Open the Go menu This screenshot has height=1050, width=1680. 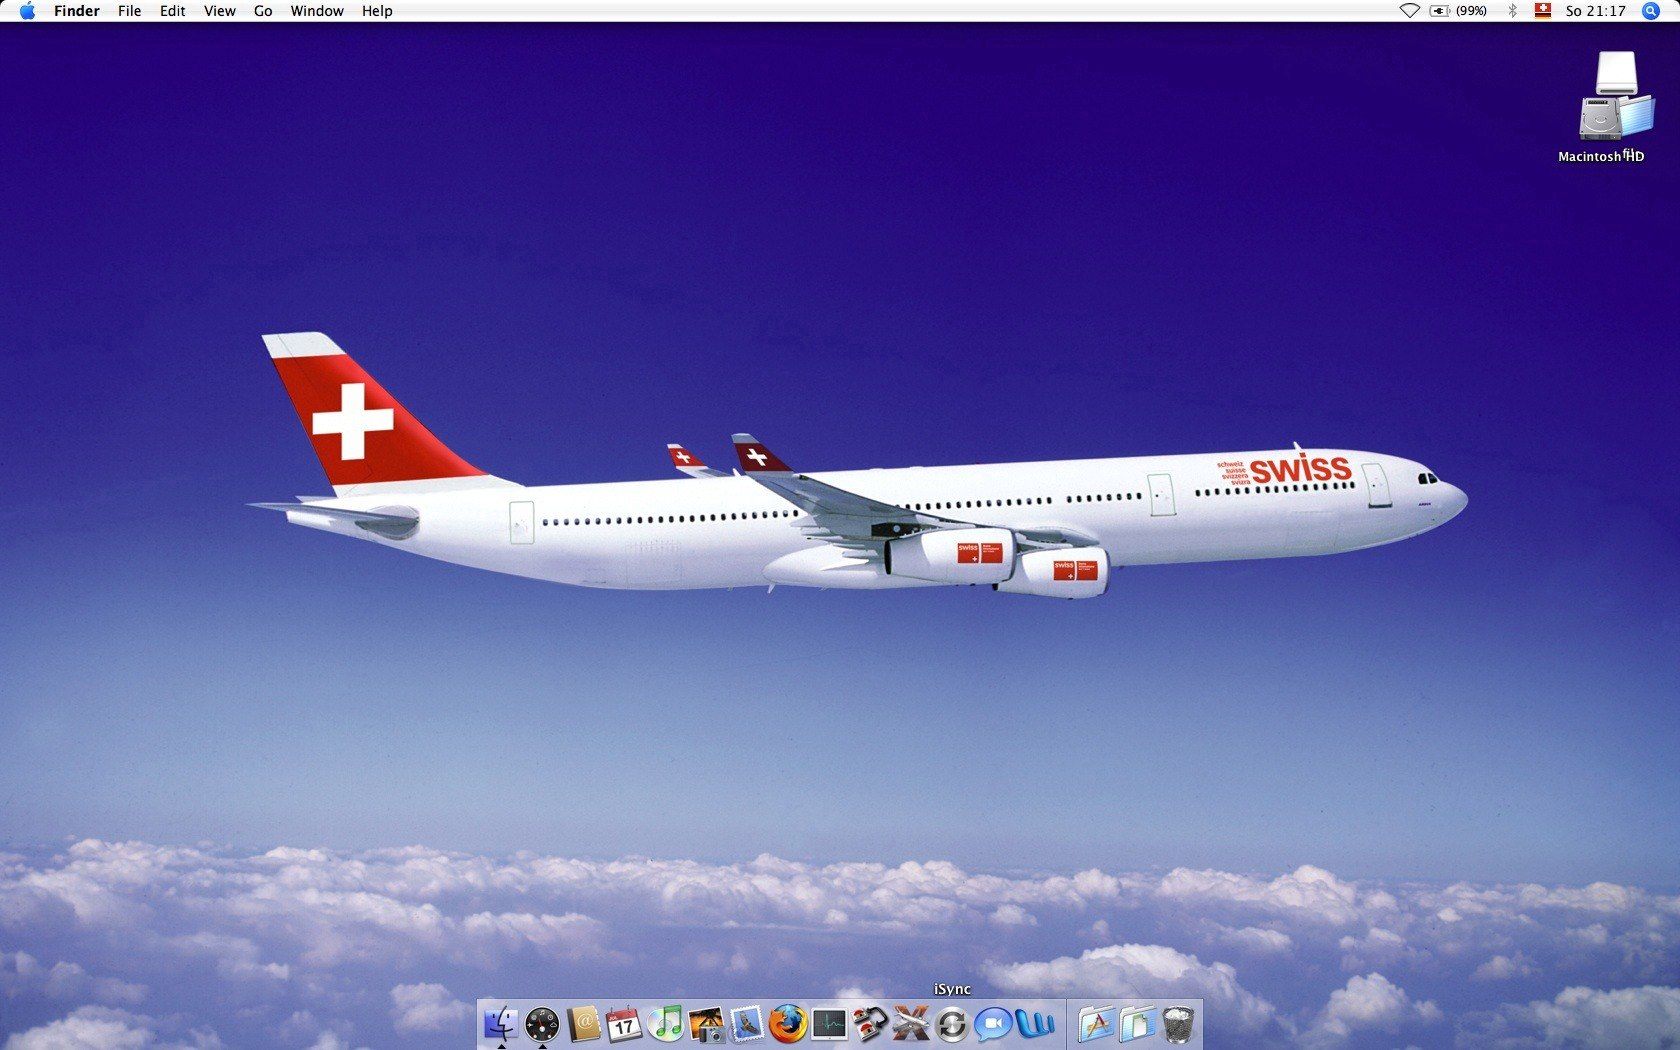pos(263,11)
